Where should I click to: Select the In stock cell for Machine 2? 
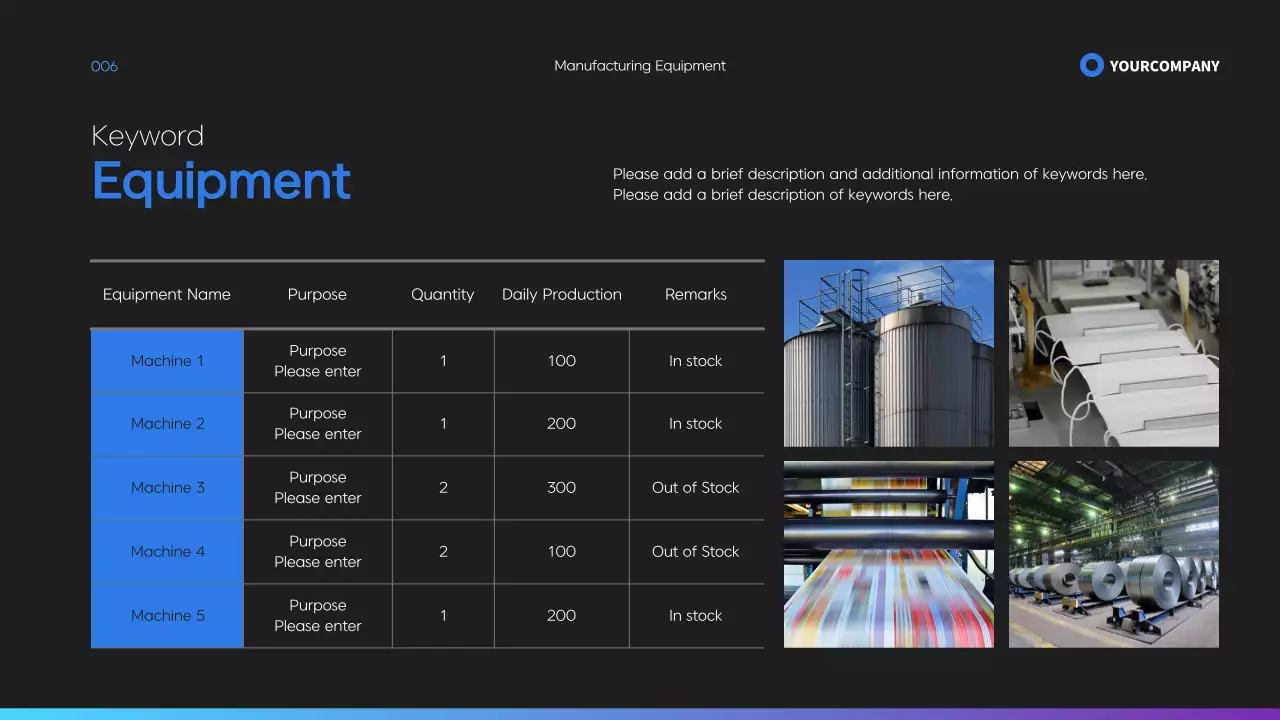click(696, 423)
